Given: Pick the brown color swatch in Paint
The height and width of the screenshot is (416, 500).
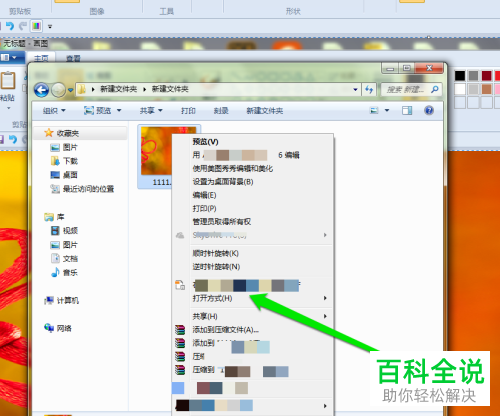Looking at the screenshot, I should (x=487, y=89).
